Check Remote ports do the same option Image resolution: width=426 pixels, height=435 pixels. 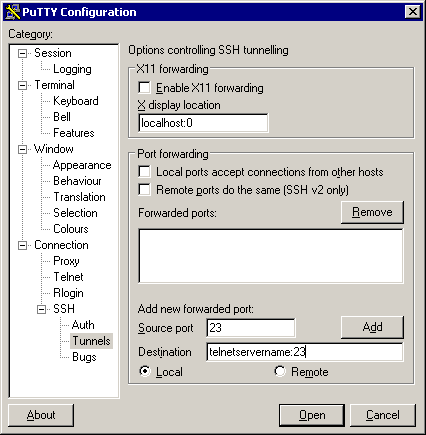[x=144, y=190]
